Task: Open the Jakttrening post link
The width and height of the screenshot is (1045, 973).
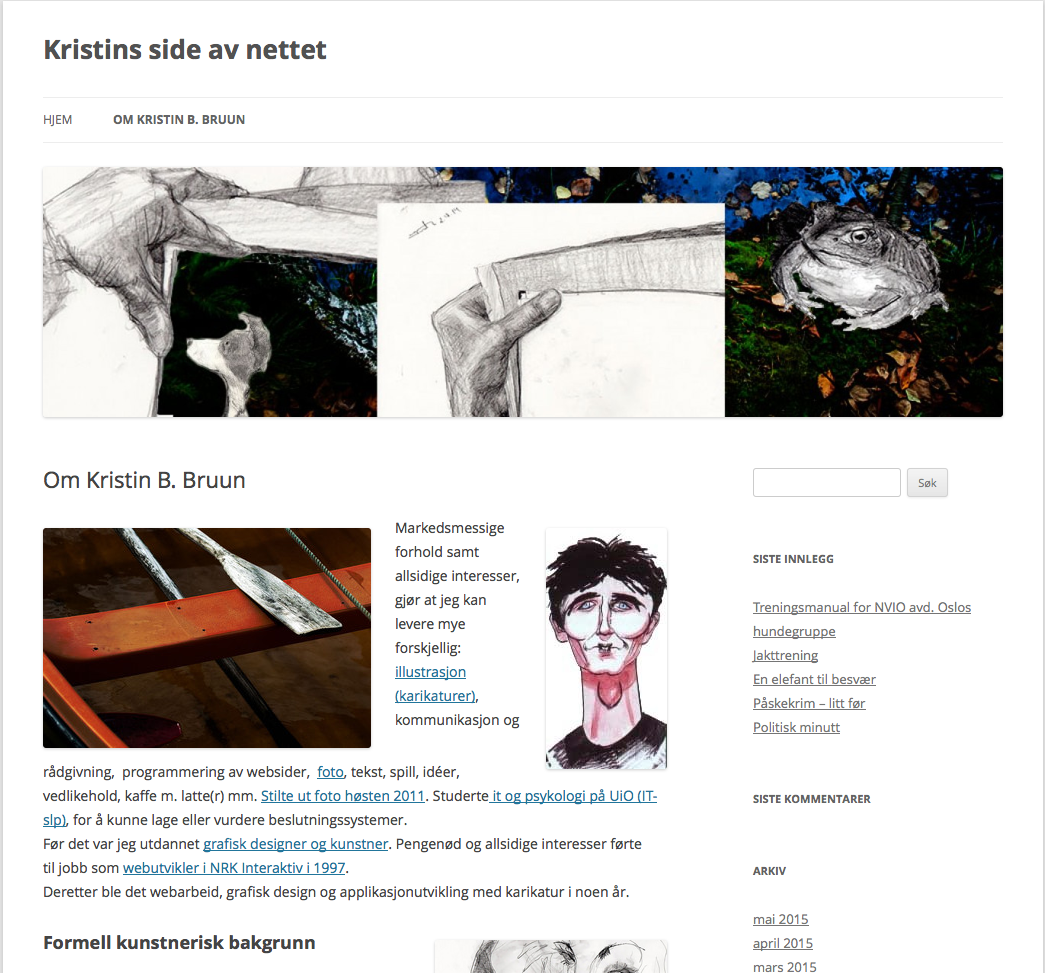Action: point(786,655)
